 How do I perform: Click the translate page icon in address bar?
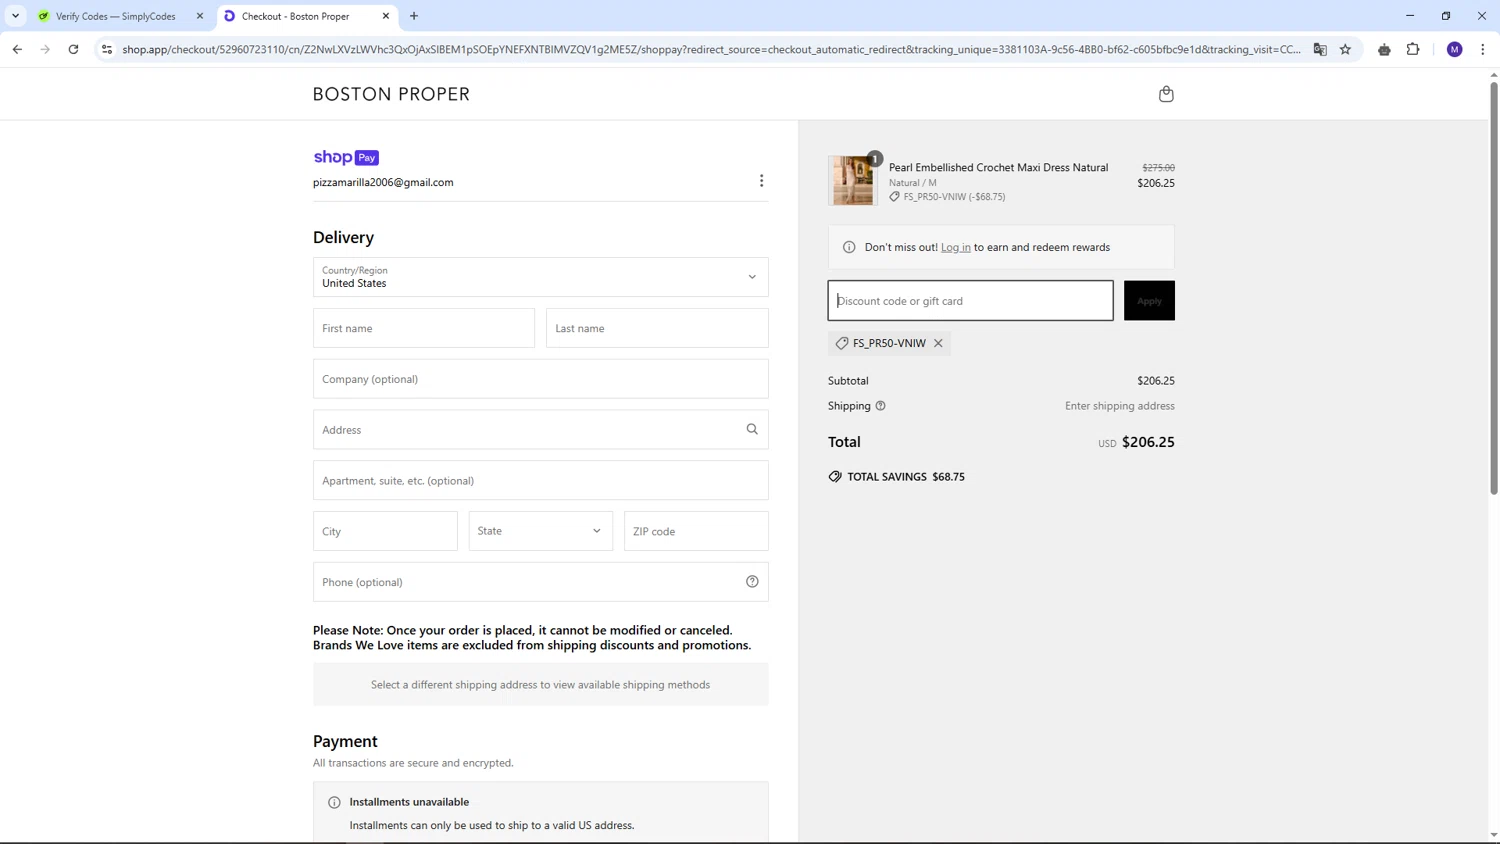pyautogui.click(x=1320, y=49)
